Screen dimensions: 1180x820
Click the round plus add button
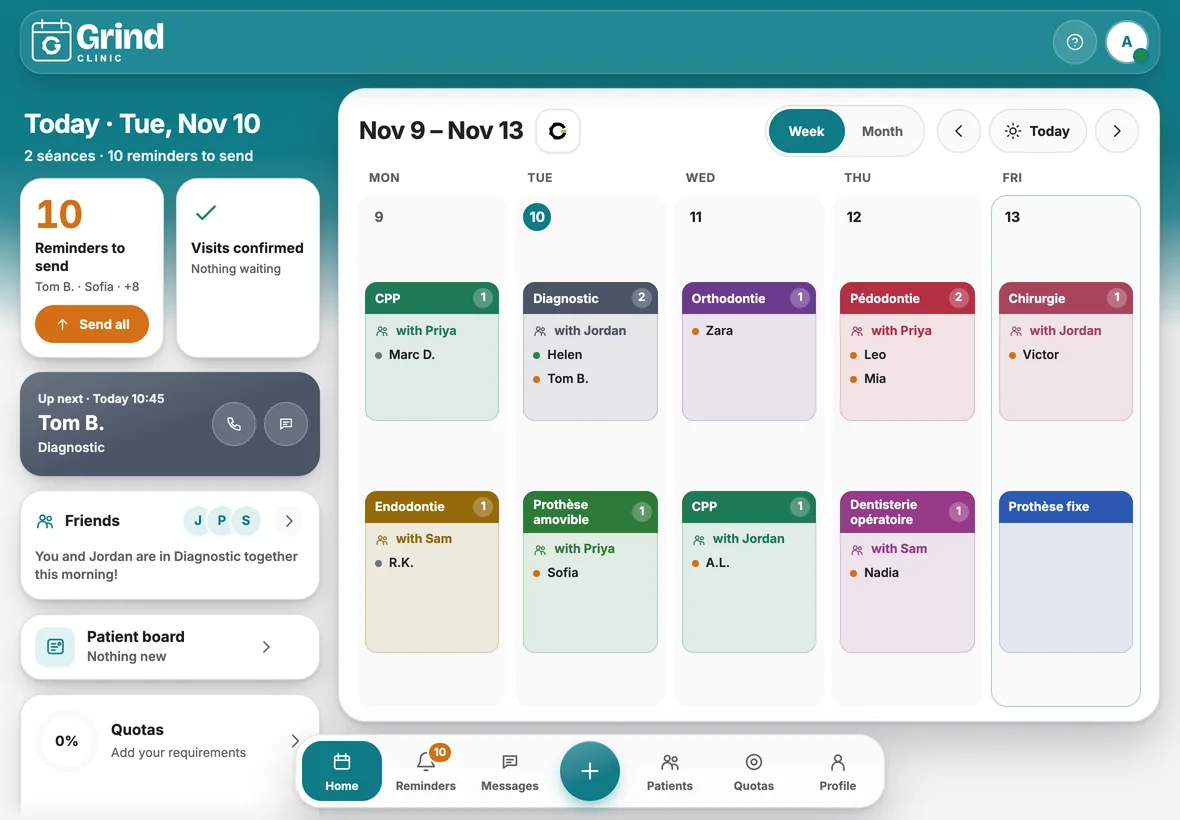point(590,771)
